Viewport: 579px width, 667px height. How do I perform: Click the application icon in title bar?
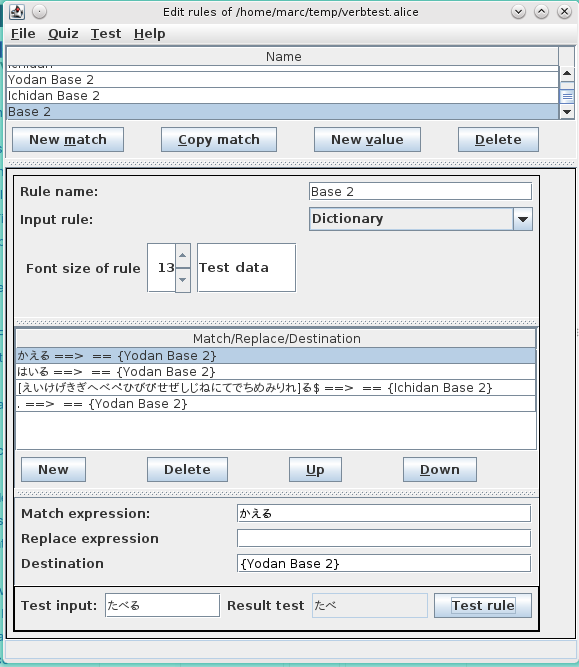pos(17,12)
